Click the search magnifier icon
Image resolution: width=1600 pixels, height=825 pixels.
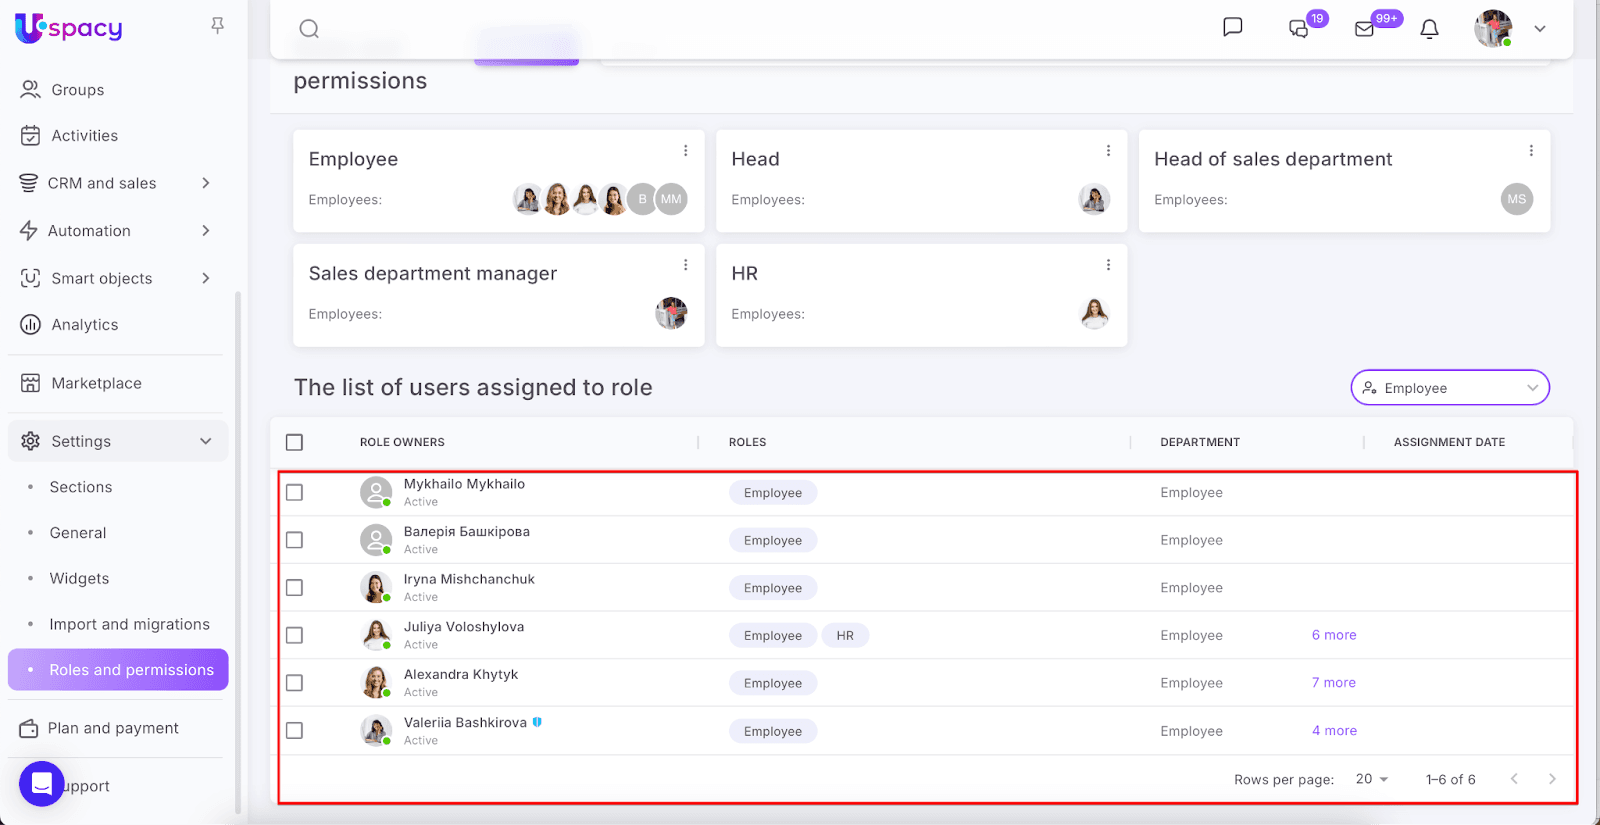pyautogui.click(x=309, y=29)
